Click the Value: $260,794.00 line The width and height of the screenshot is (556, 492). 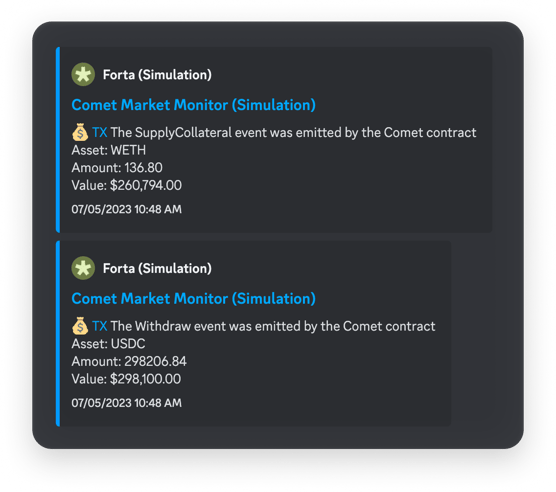(127, 185)
